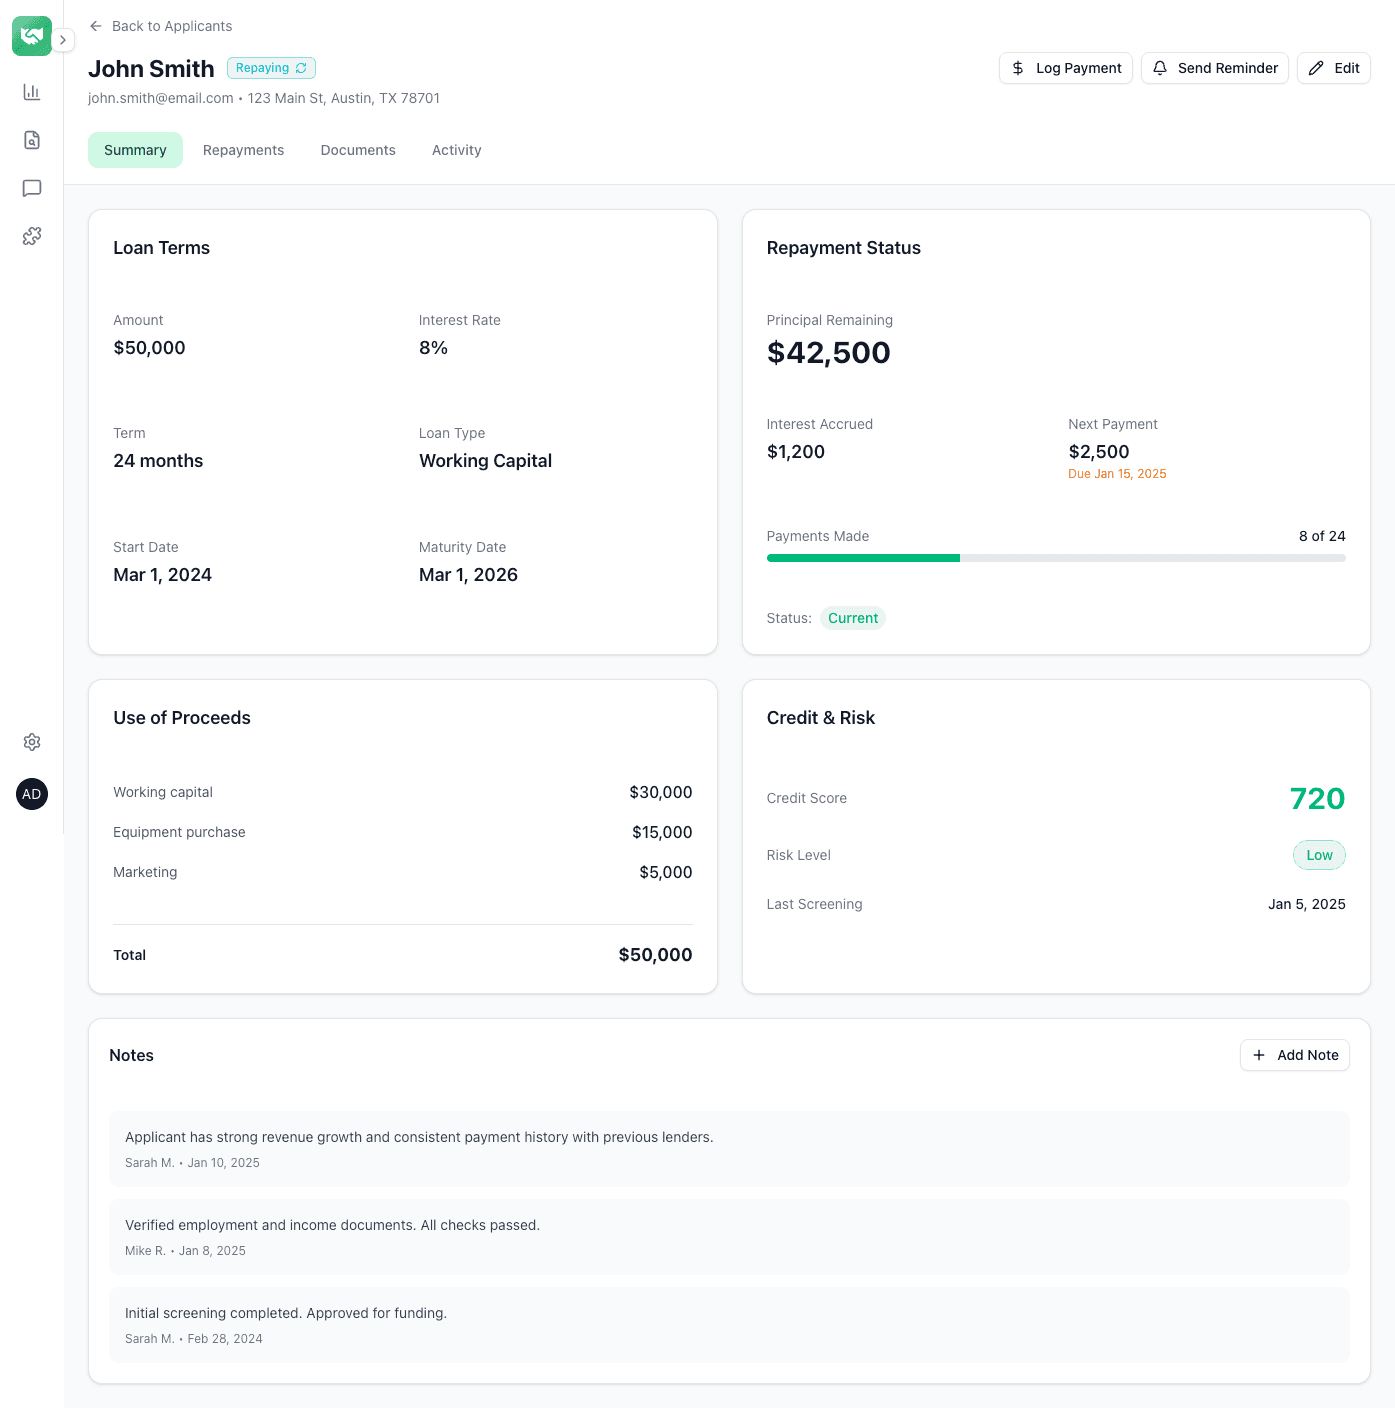Click the Last Screening date Jan 5, 2025
1395x1408 pixels.
click(1307, 904)
